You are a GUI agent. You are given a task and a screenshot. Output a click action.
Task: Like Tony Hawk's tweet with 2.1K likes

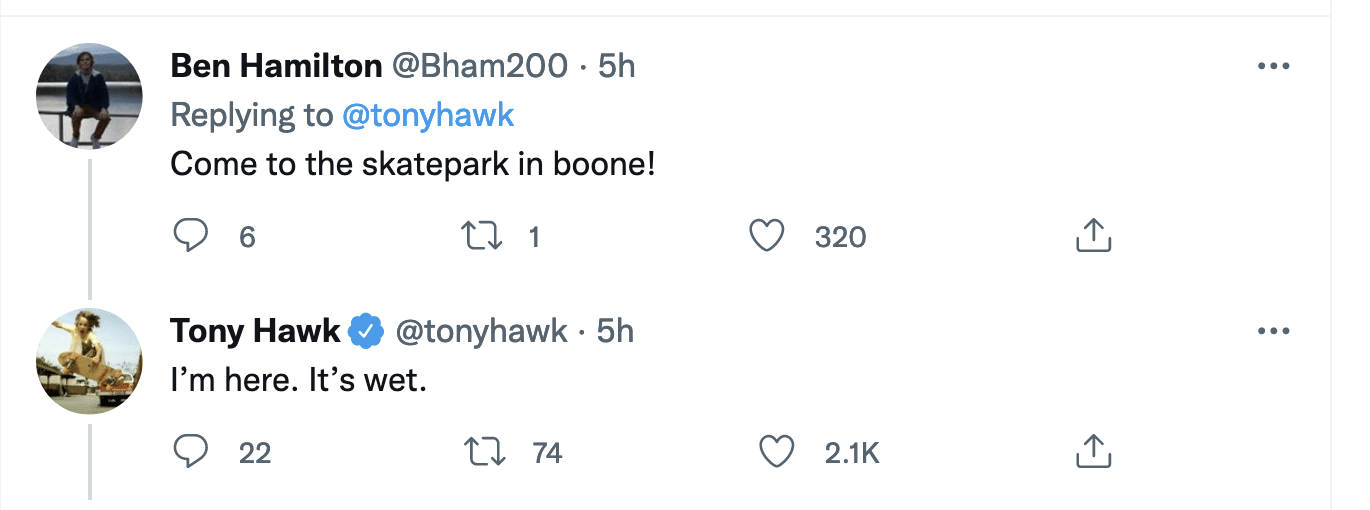[x=776, y=452]
